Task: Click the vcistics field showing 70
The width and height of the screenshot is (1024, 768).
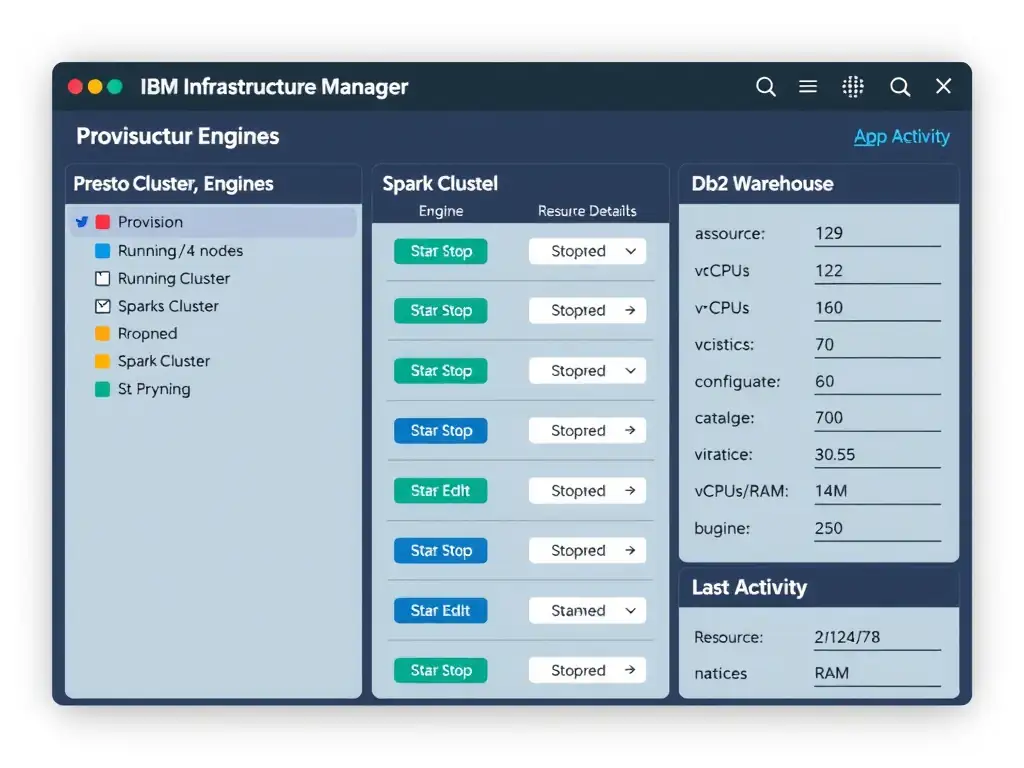Action: coord(877,345)
